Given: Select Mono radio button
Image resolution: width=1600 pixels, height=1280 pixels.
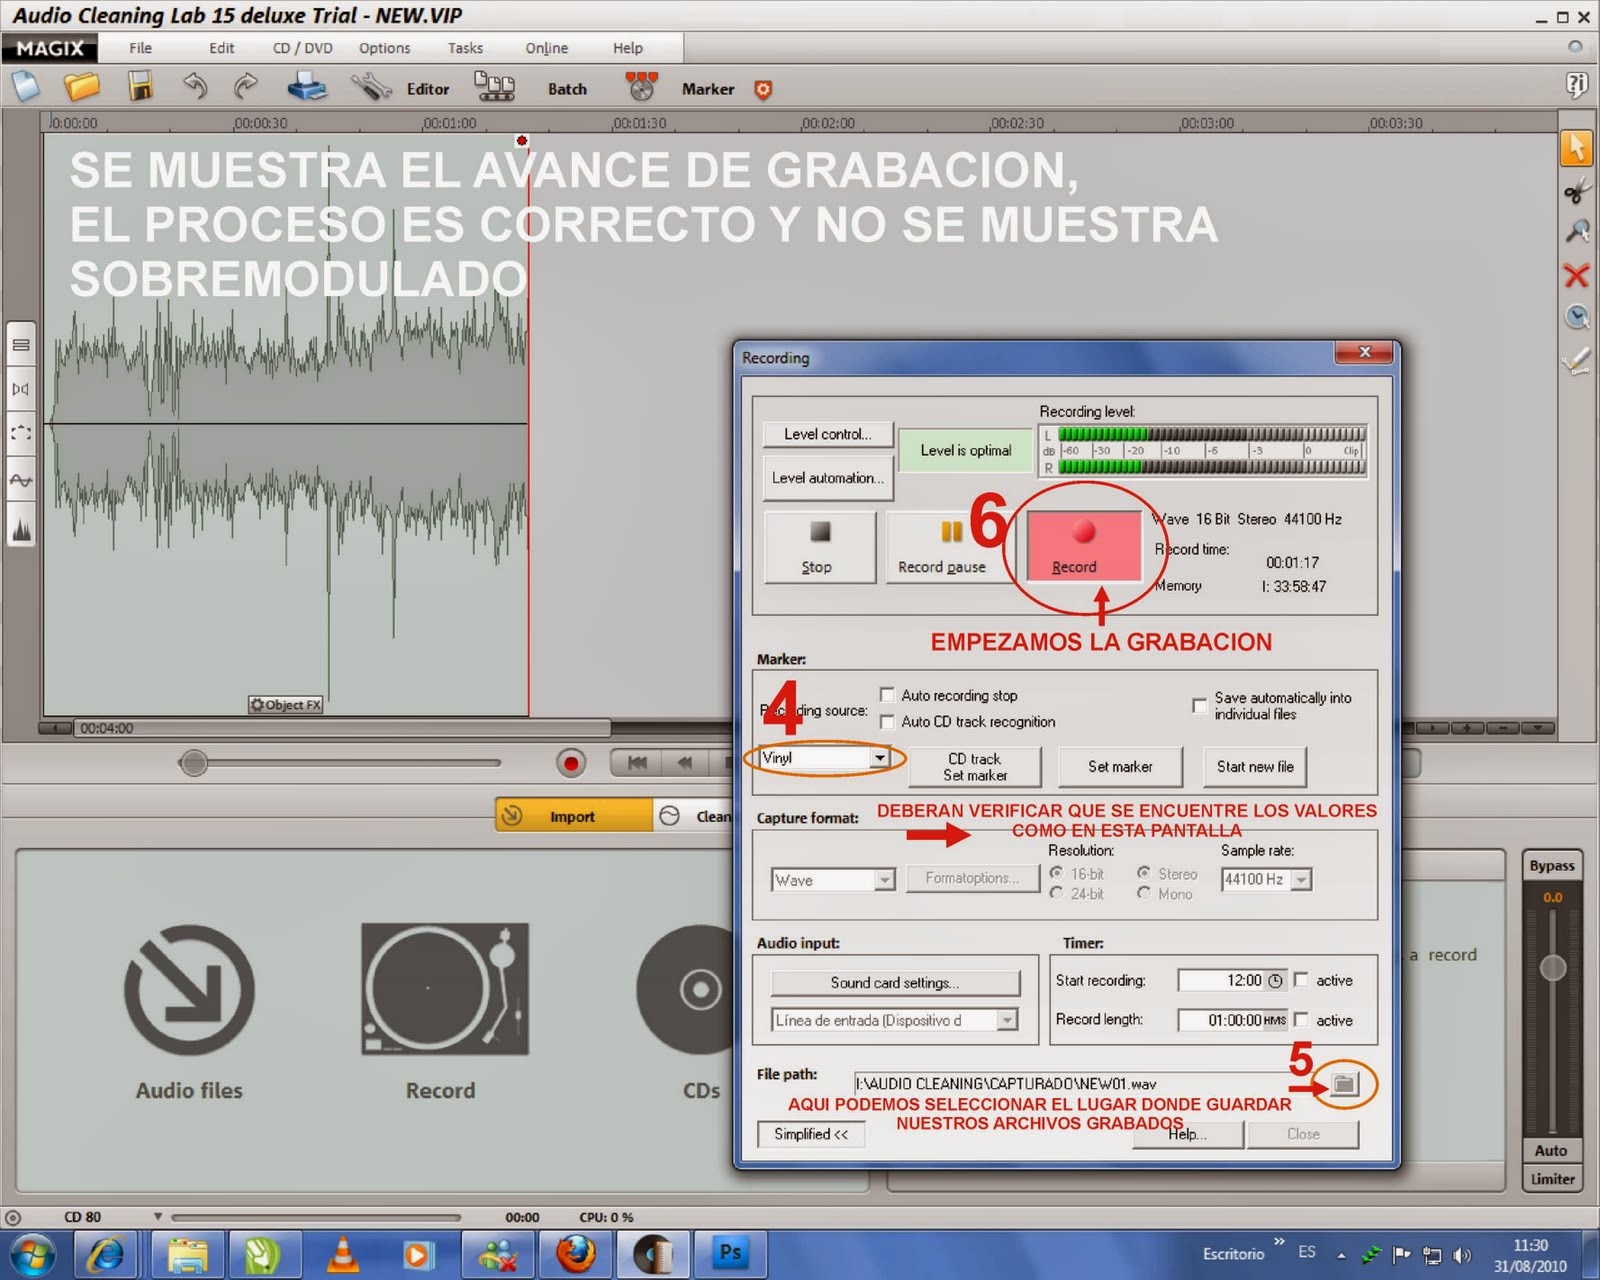Looking at the screenshot, I should pos(1143,893).
